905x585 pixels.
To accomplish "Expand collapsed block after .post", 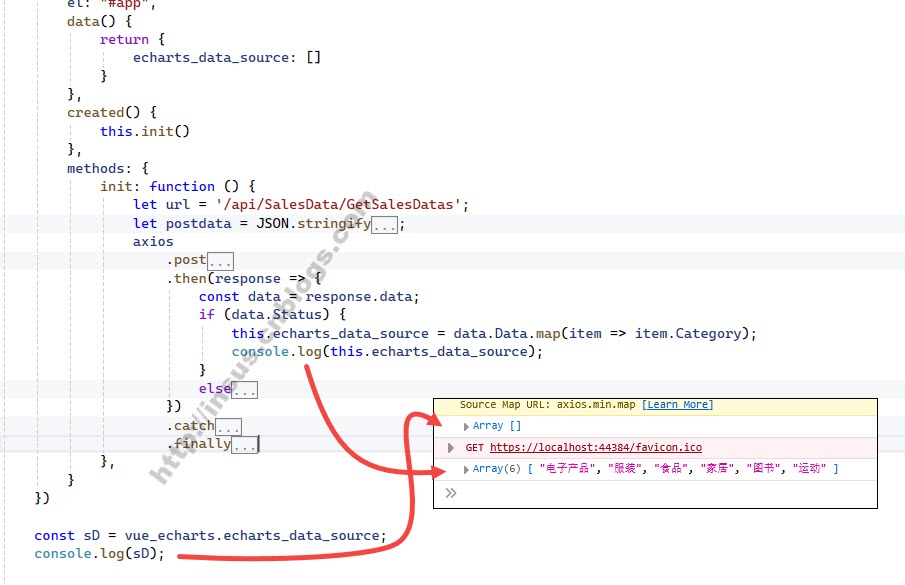I will tap(220, 261).
